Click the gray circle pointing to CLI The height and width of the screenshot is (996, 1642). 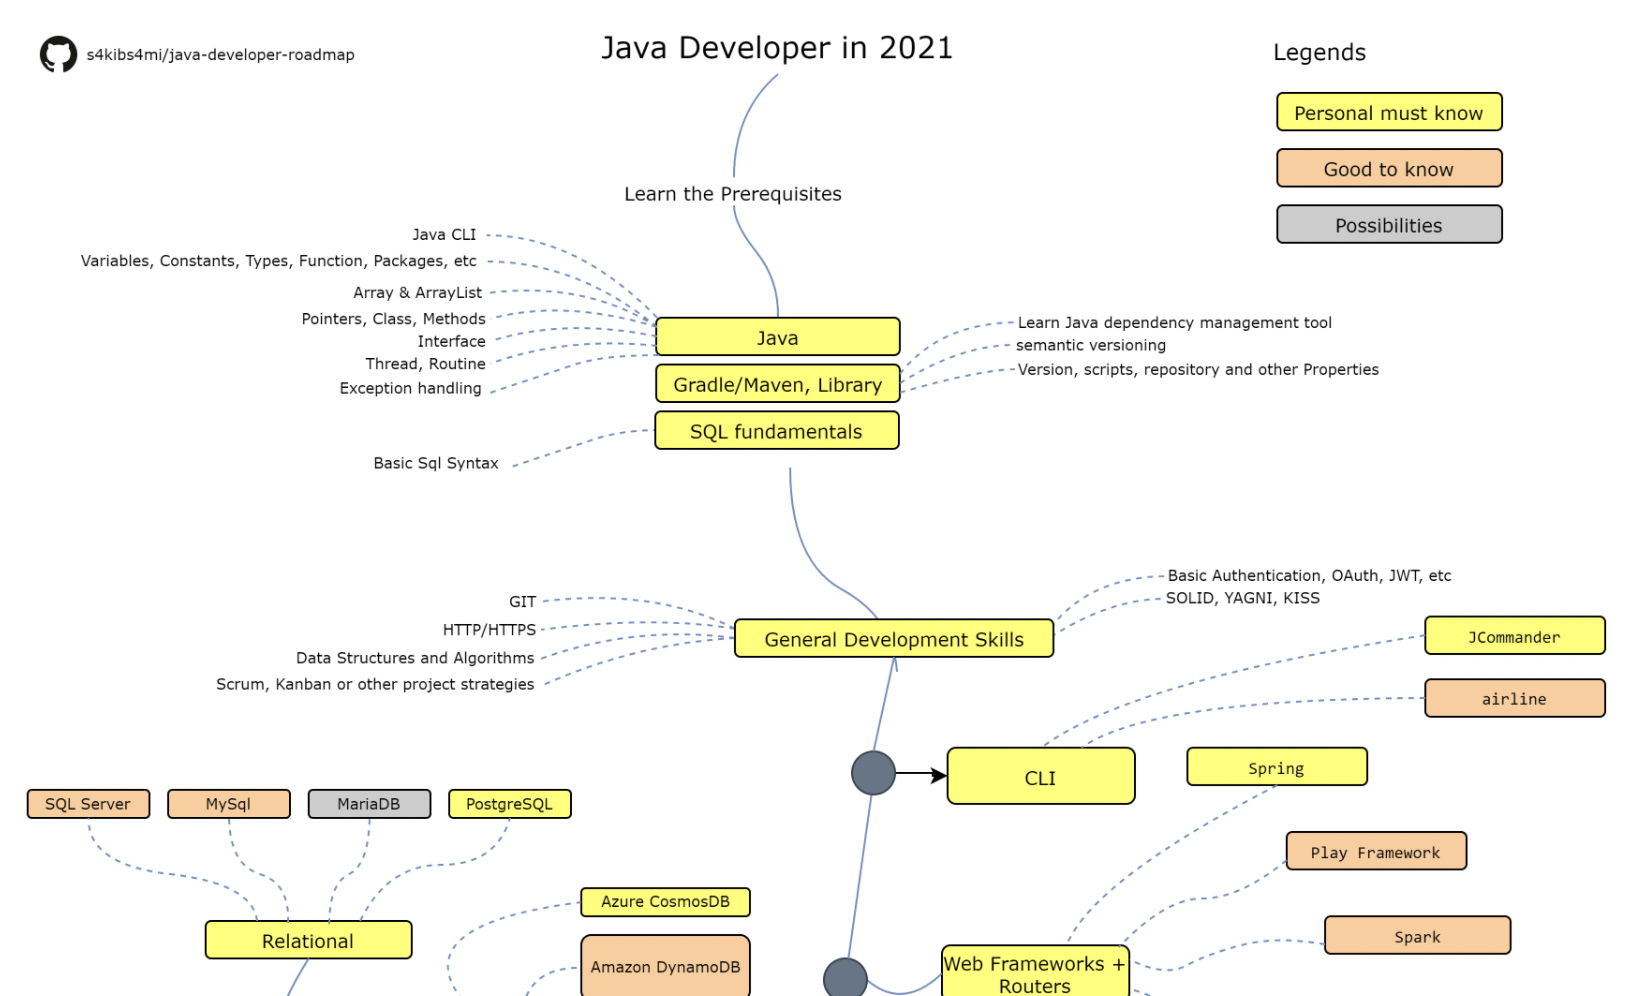tap(873, 773)
